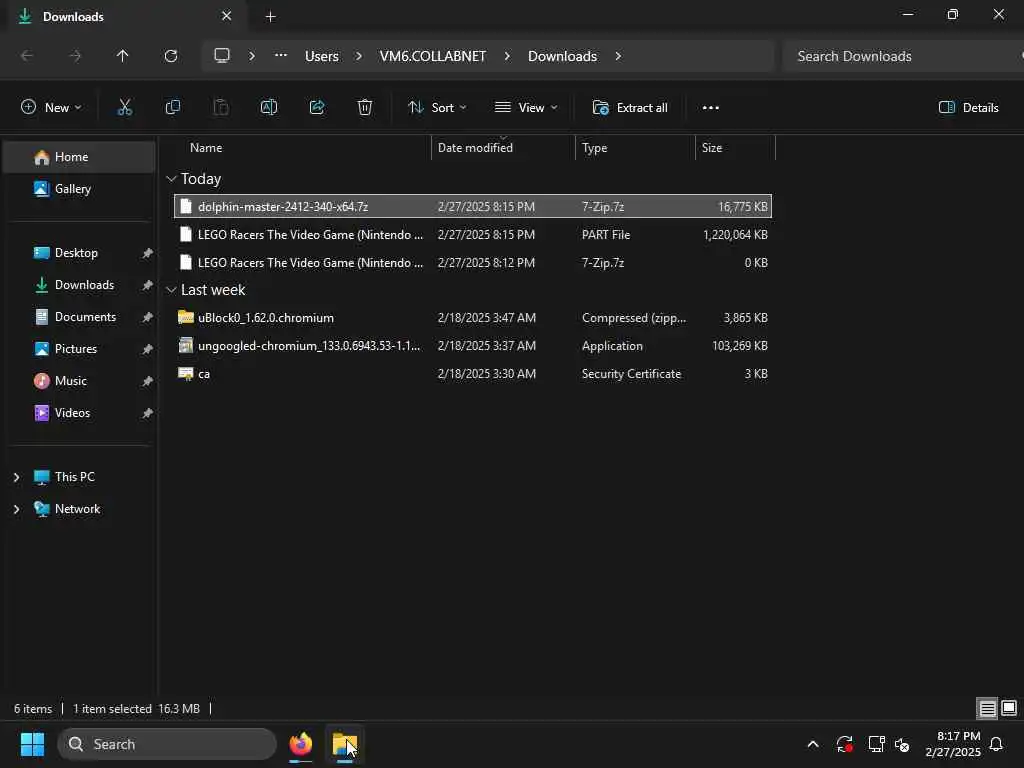Click VM6.COLLABNET in address breadcrumb
This screenshot has width=1024, height=768.
(433, 56)
